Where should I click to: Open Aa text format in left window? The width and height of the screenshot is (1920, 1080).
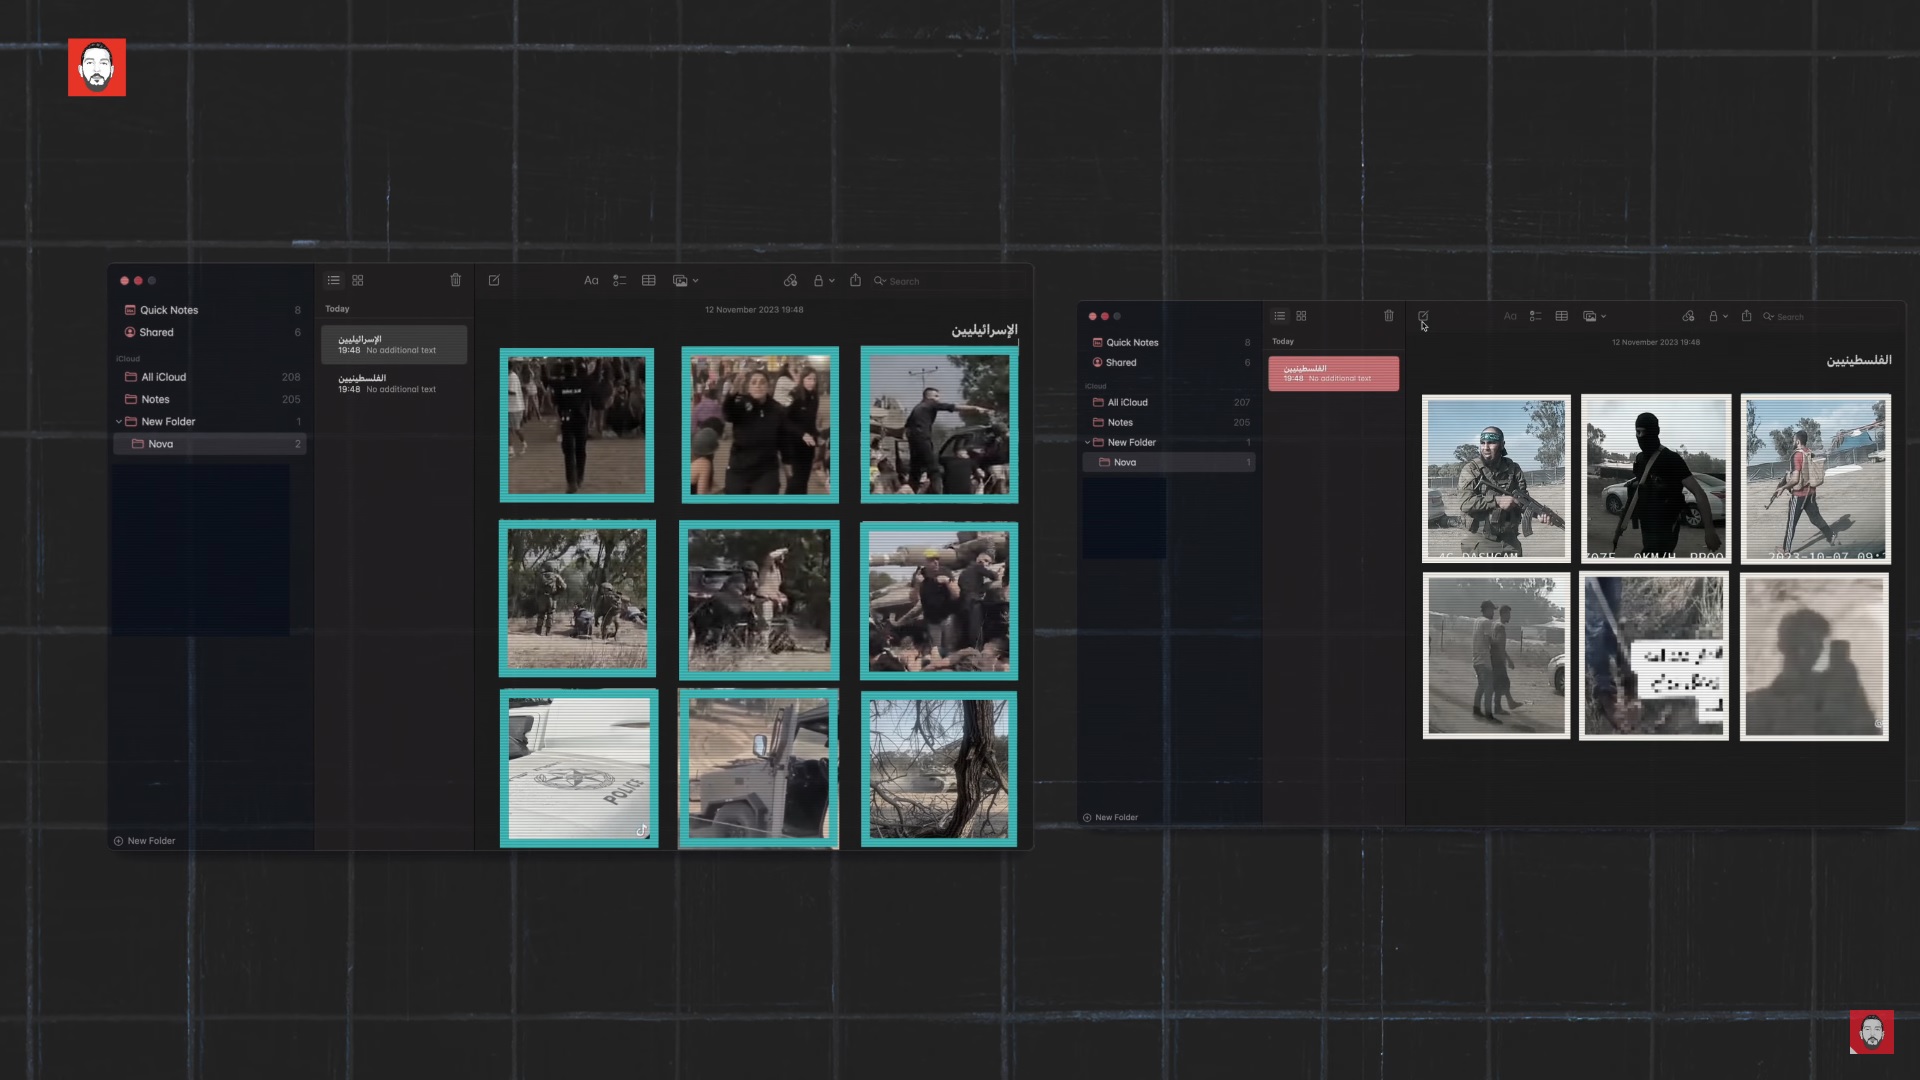591,281
